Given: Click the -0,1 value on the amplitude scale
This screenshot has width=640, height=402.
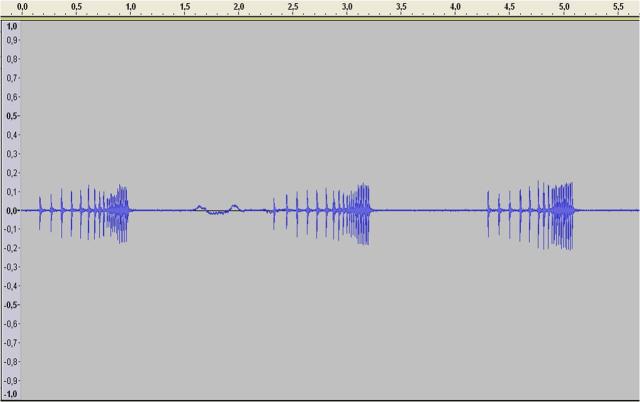Looking at the screenshot, I should point(11,229).
